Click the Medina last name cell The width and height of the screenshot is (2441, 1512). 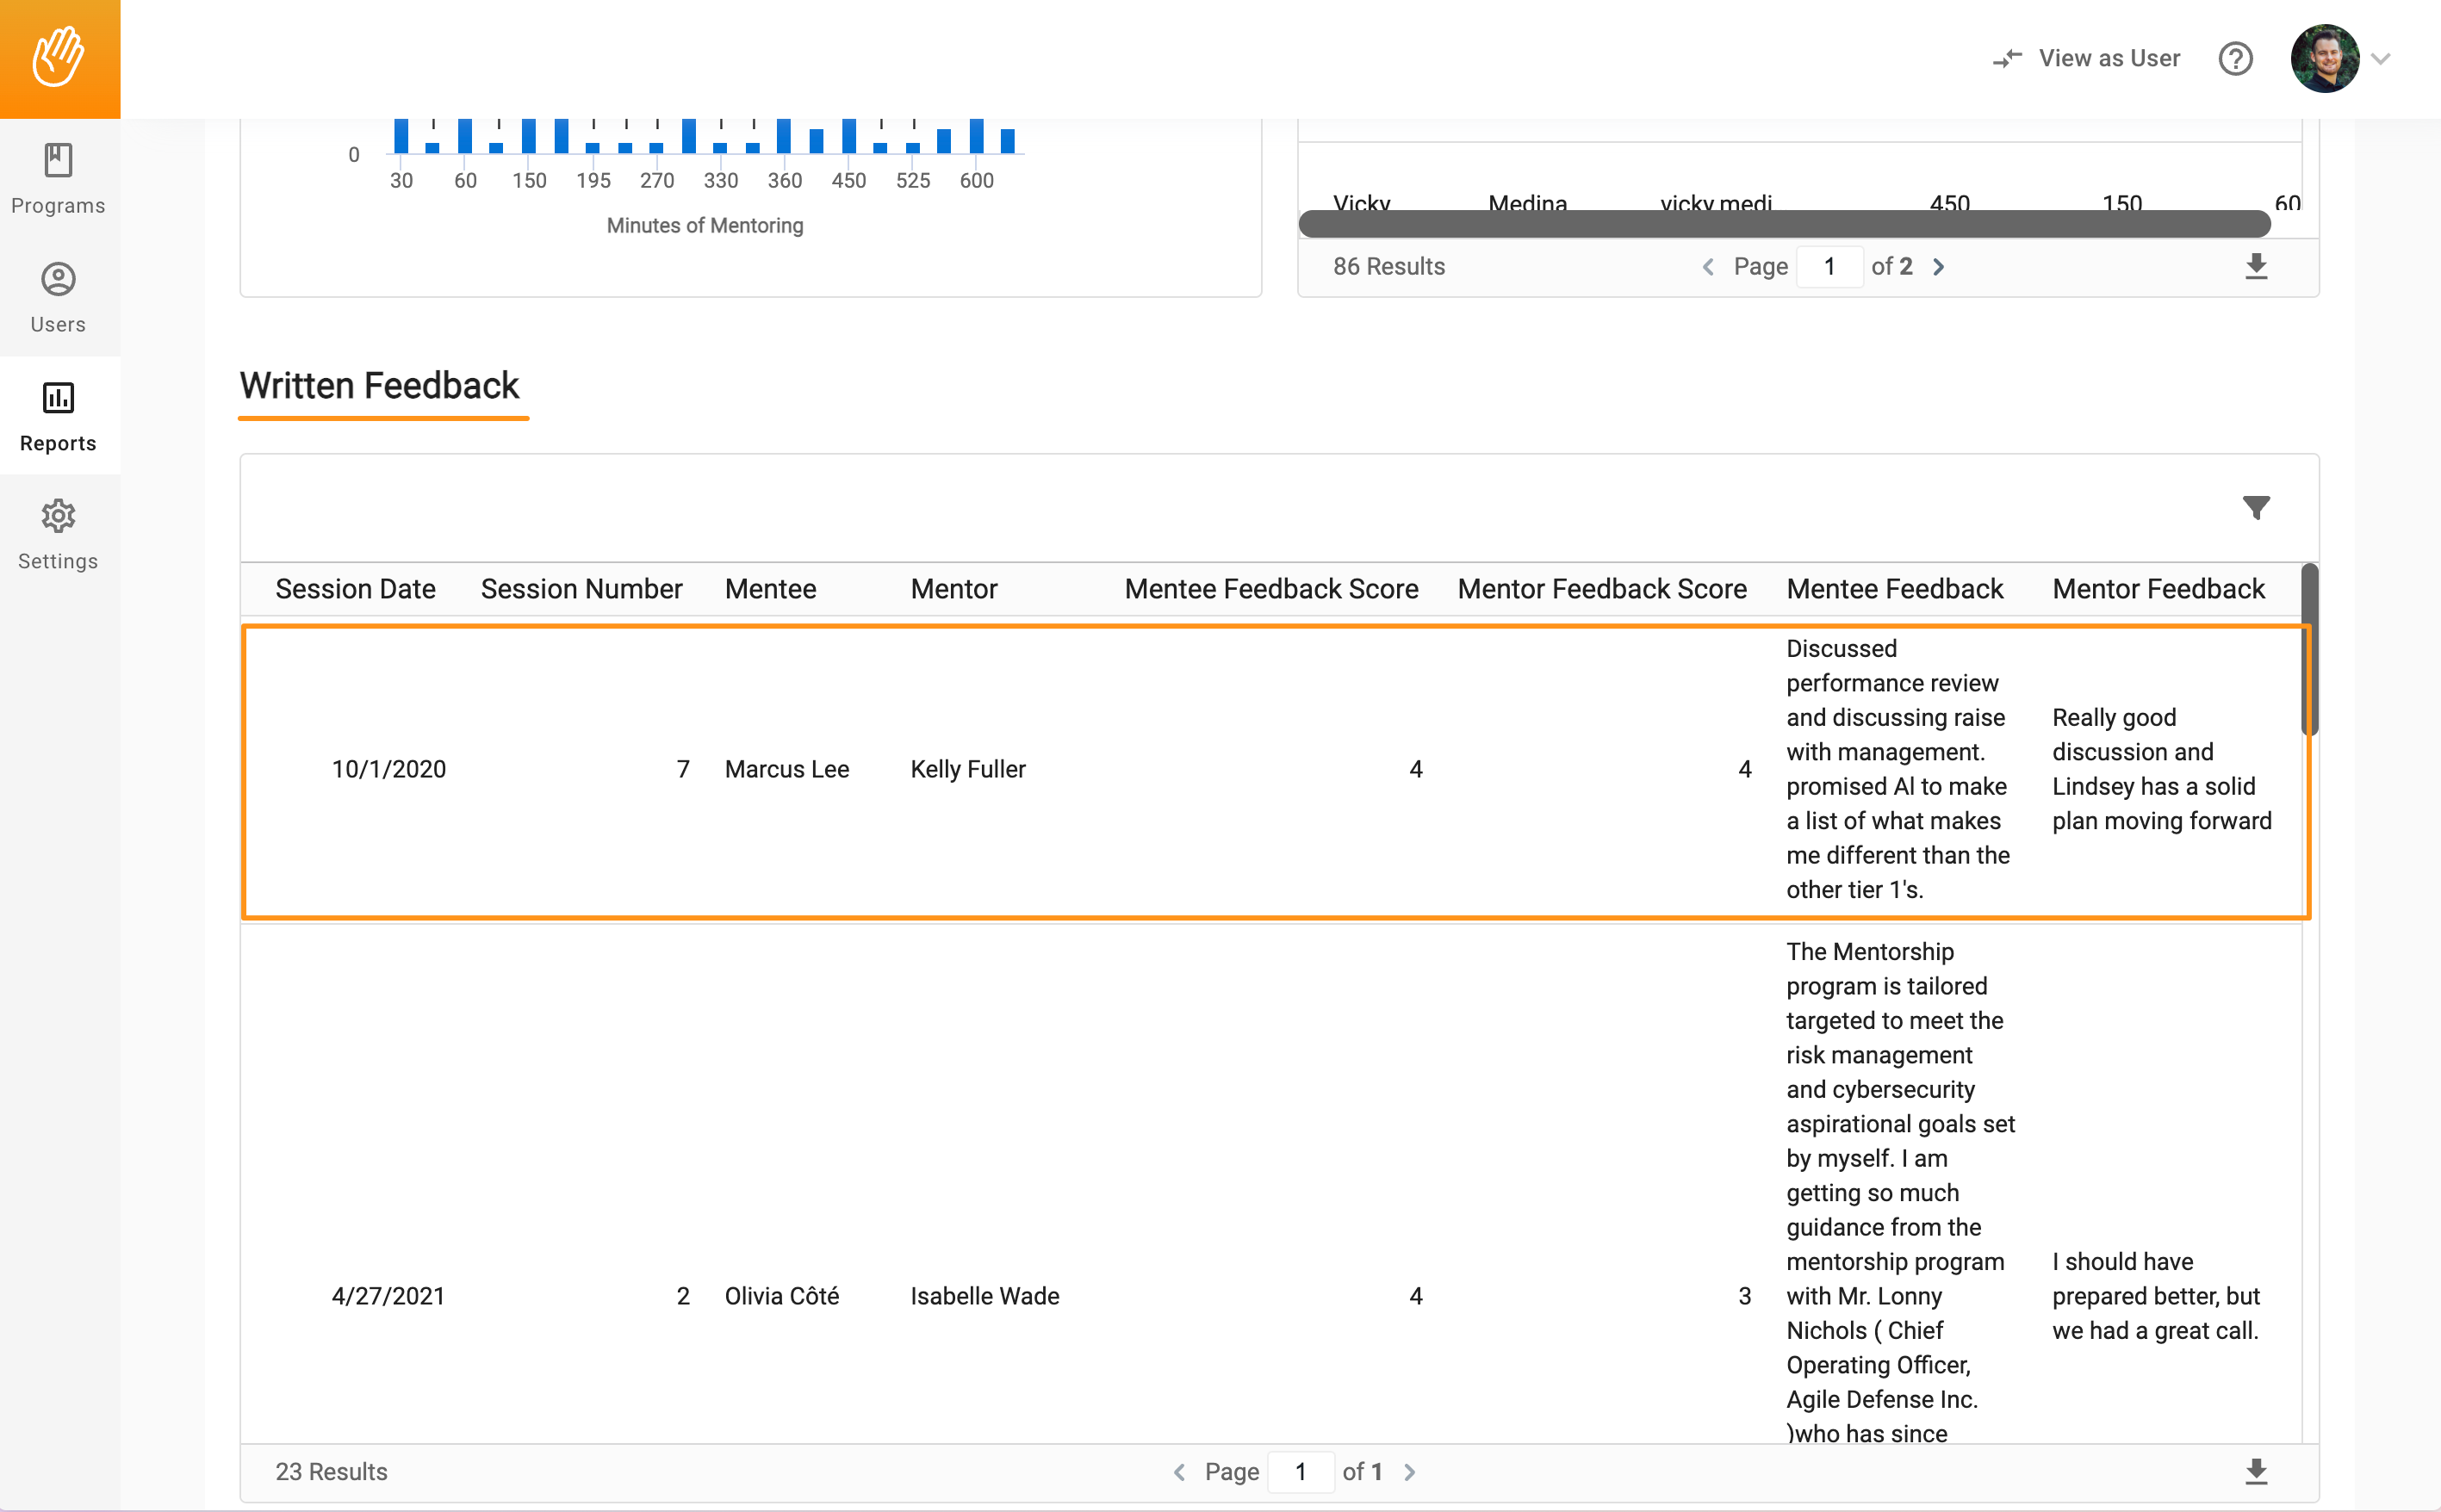click(x=1527, y=202)
